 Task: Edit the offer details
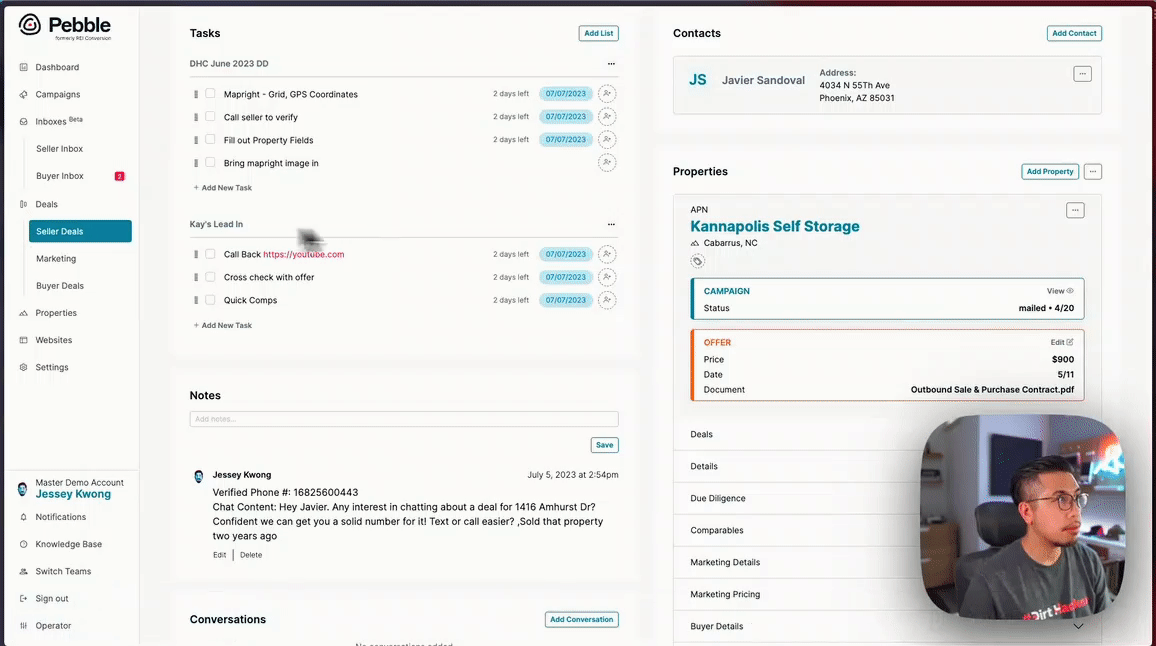pos(1062,342)
